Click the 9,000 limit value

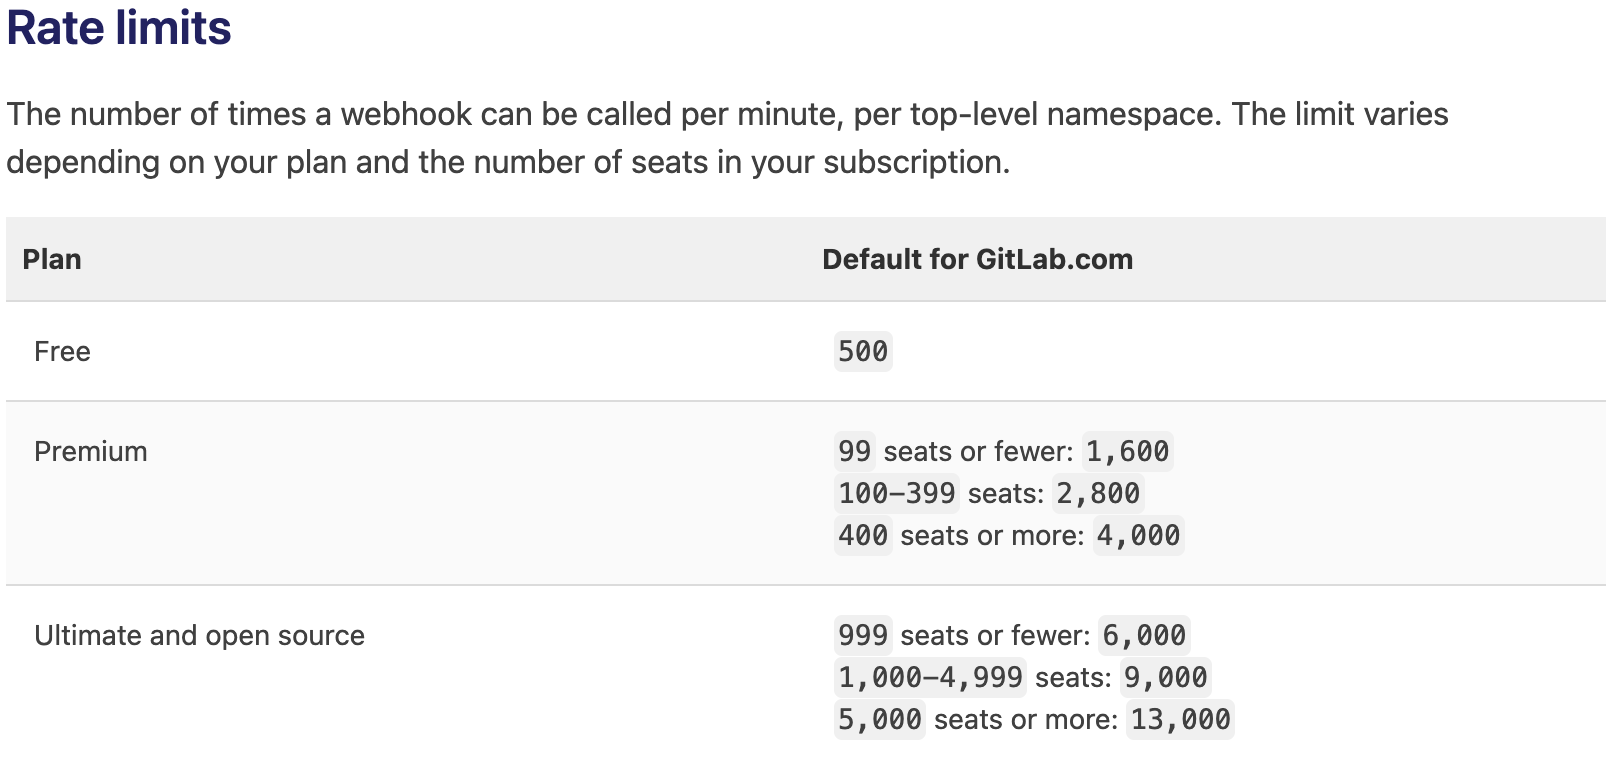pyautogui.click(x=1166, y=677)
